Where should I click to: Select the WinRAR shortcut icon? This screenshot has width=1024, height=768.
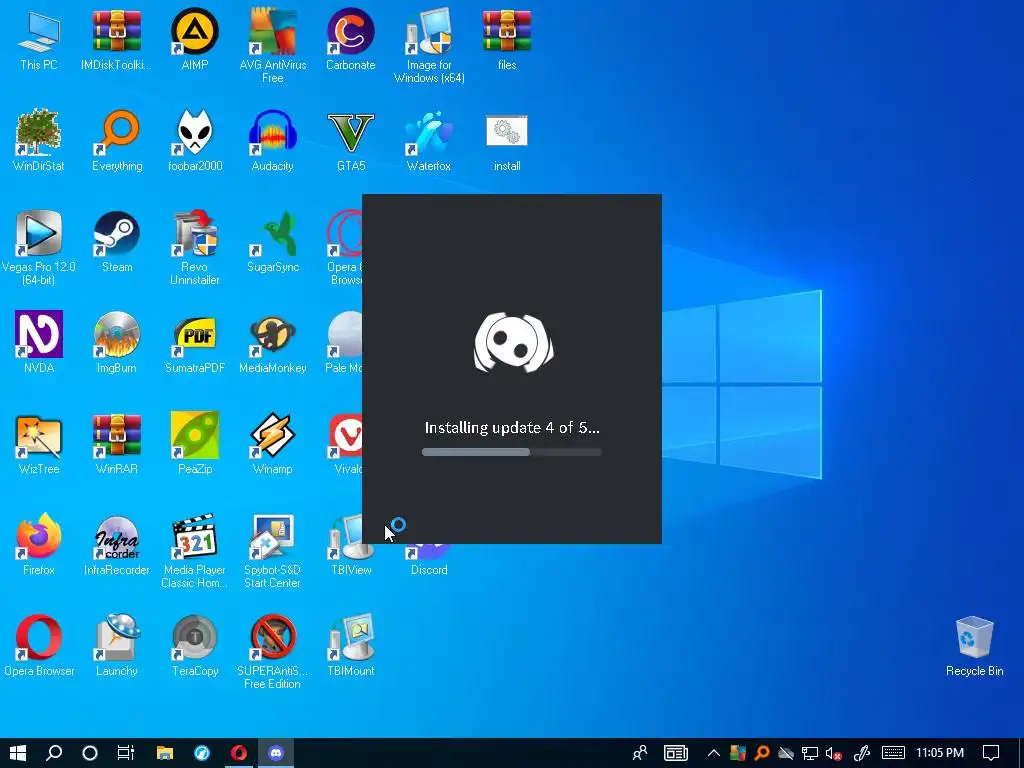coord(116,436)
